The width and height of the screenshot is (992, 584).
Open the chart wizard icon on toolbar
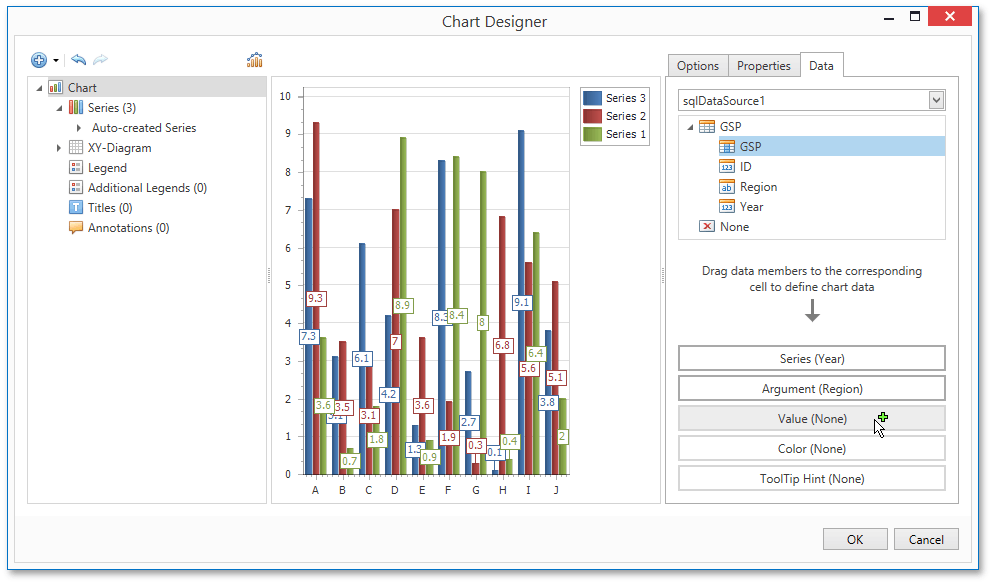[x=255, y=60]
